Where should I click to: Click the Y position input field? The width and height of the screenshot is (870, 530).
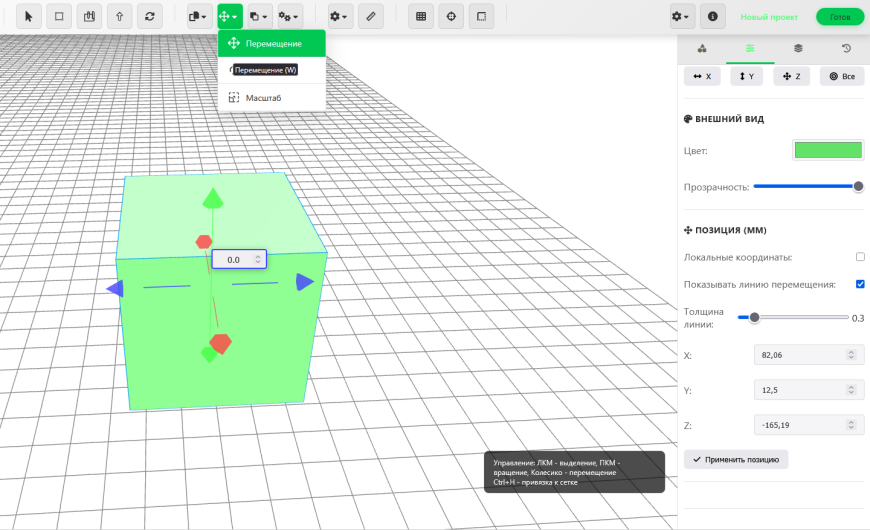809,390
